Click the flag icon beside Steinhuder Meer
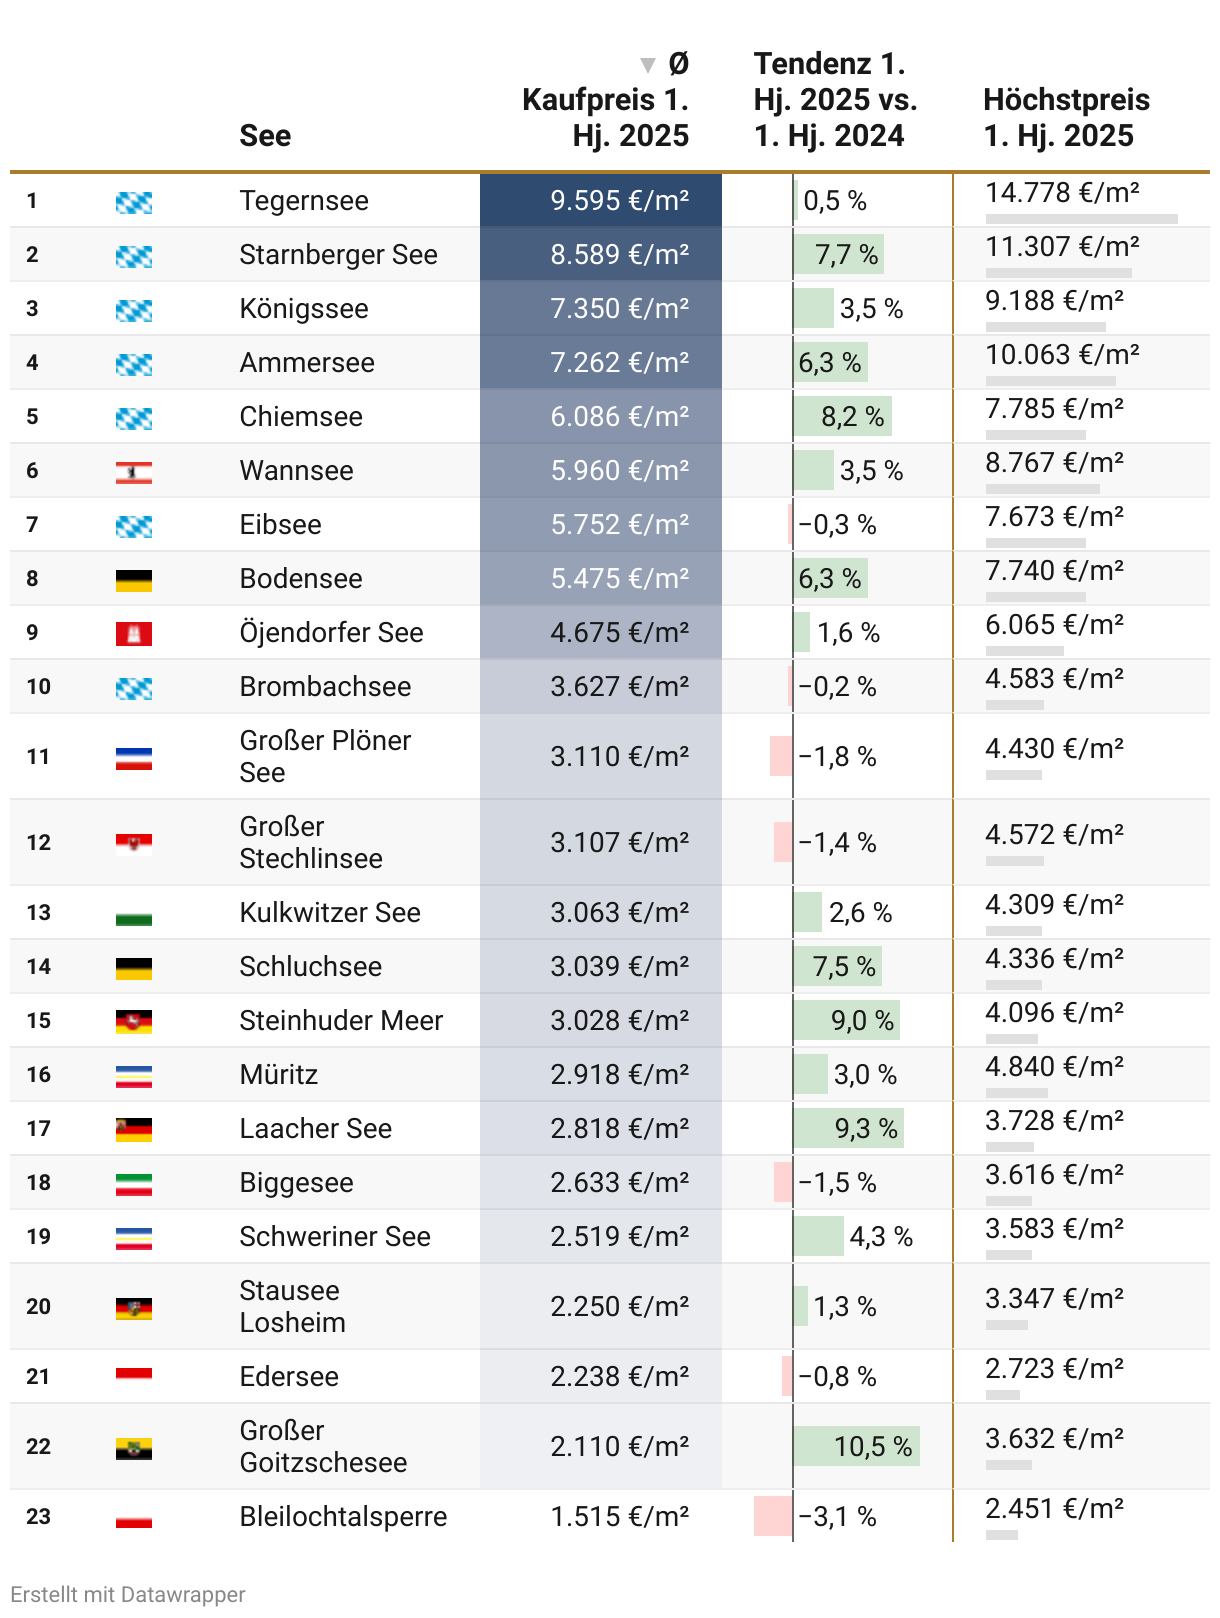Screen dimensions: 1220x1618 coord(134,1022)
